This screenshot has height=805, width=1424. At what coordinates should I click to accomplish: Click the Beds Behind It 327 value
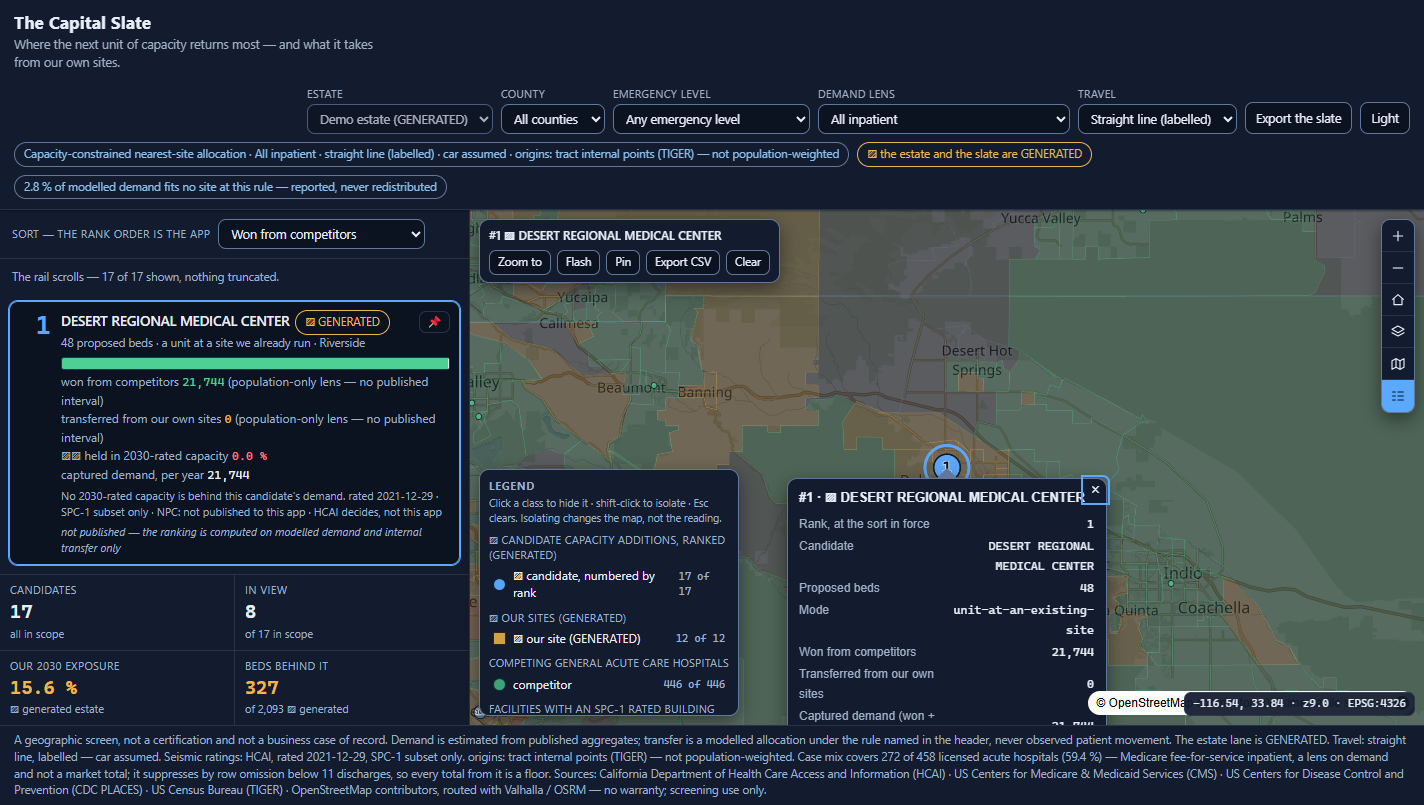tap(262, 688)
